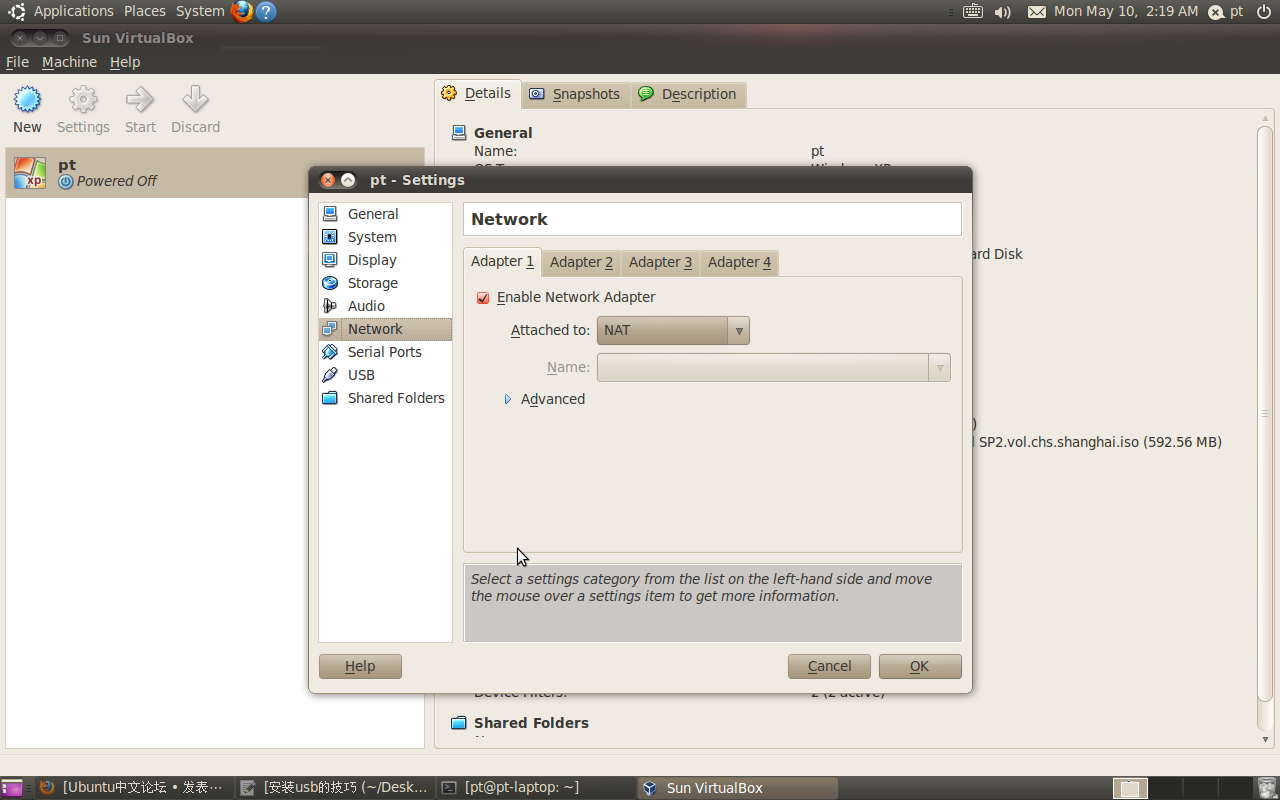Switch to the Description tab
Screen dimensions: 1280x800
[x=688, y=94]
